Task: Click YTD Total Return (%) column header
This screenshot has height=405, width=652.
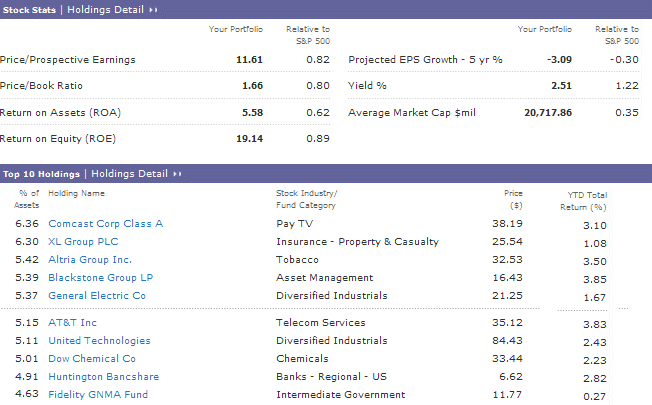Action: pos(583,201)
